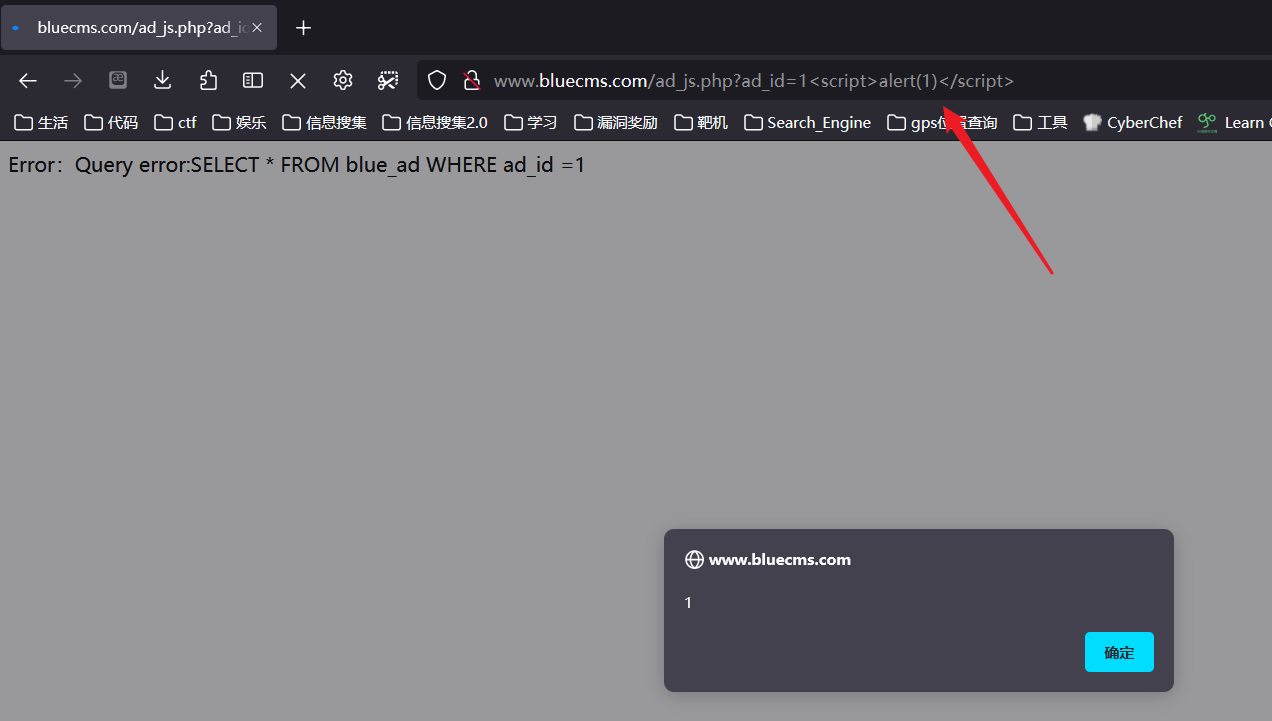Open the 信息搜集 bookmarks folder
The image size is (1272, 721).
325,122
